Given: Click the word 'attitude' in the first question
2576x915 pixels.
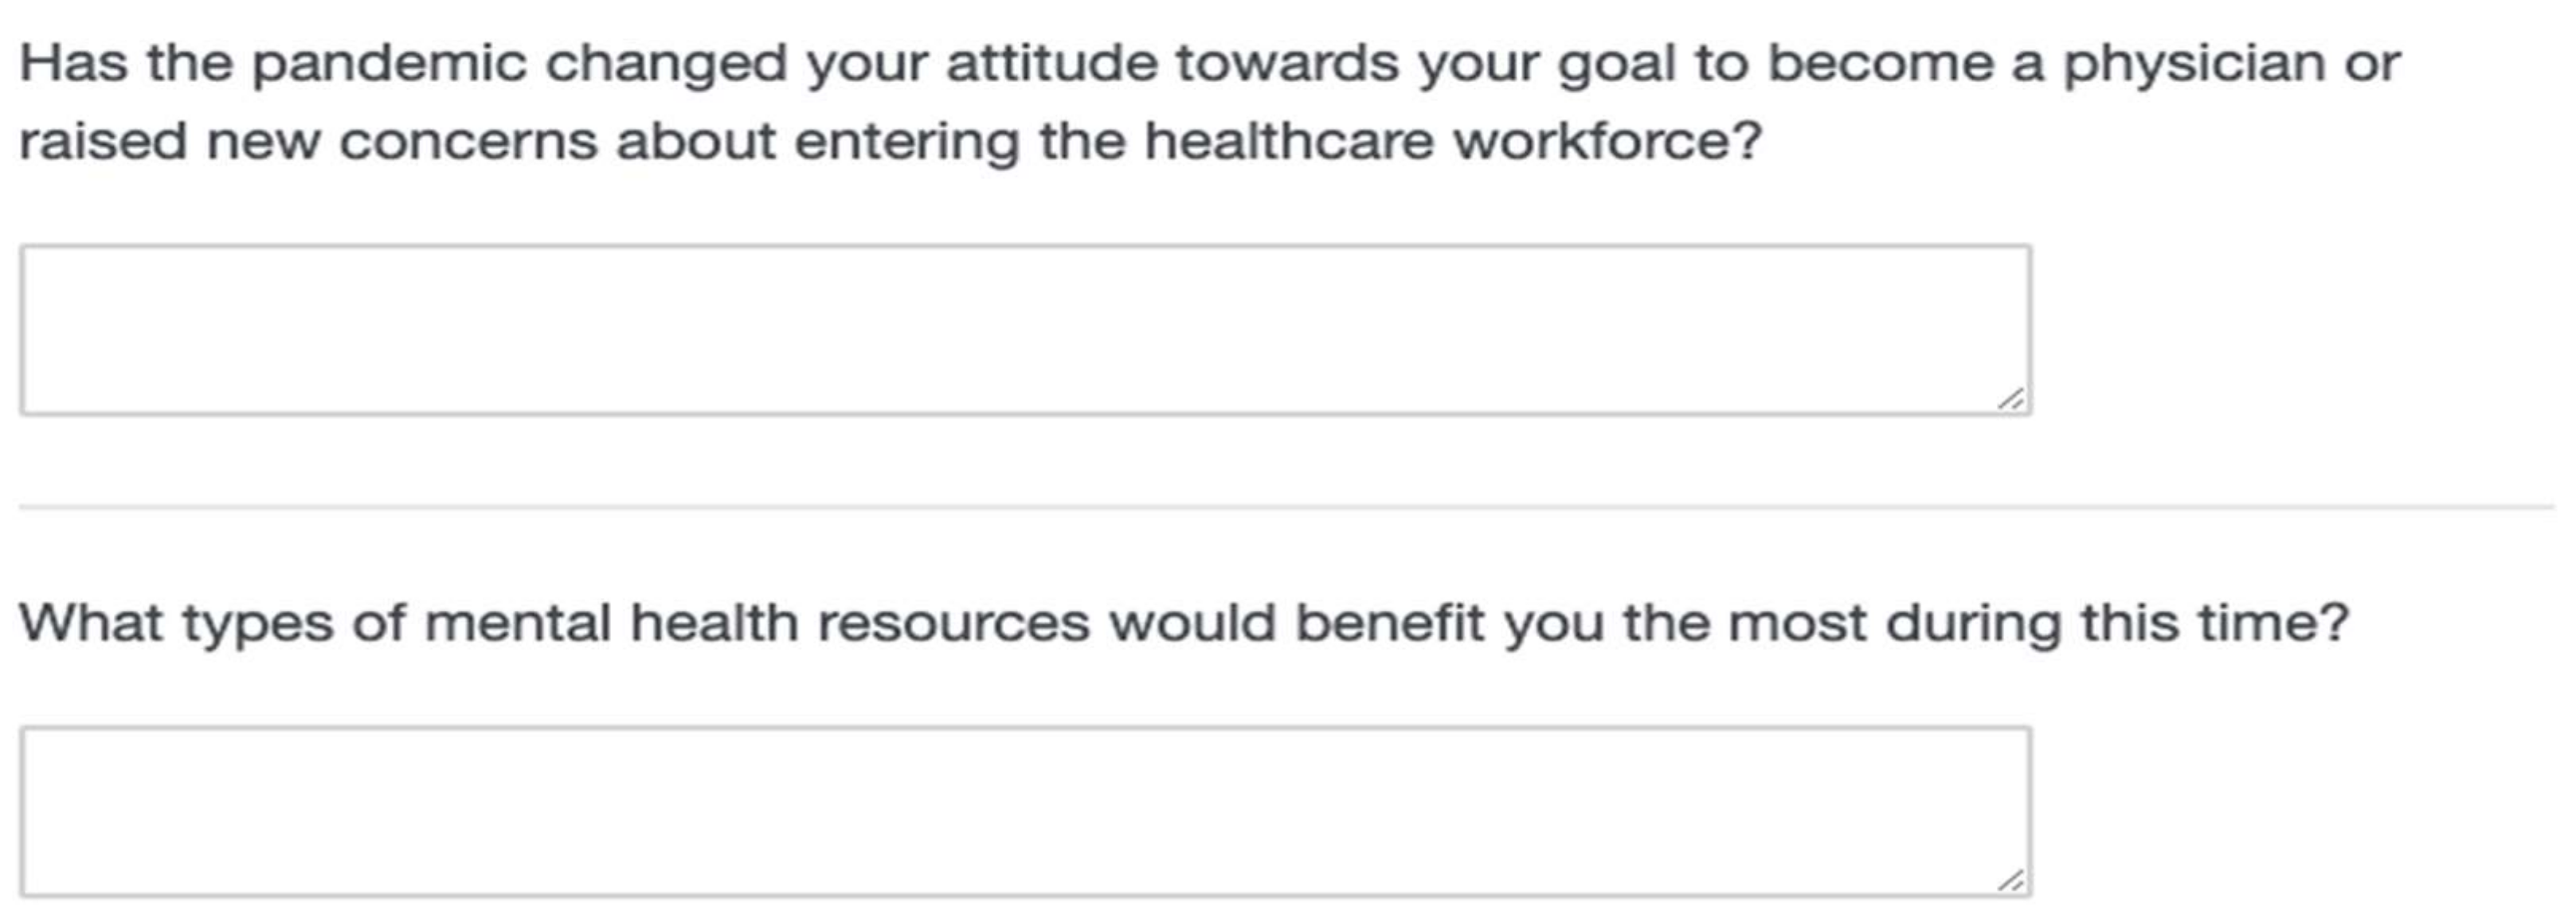Looking at the screenshot, I should (x=1050, y=64).
